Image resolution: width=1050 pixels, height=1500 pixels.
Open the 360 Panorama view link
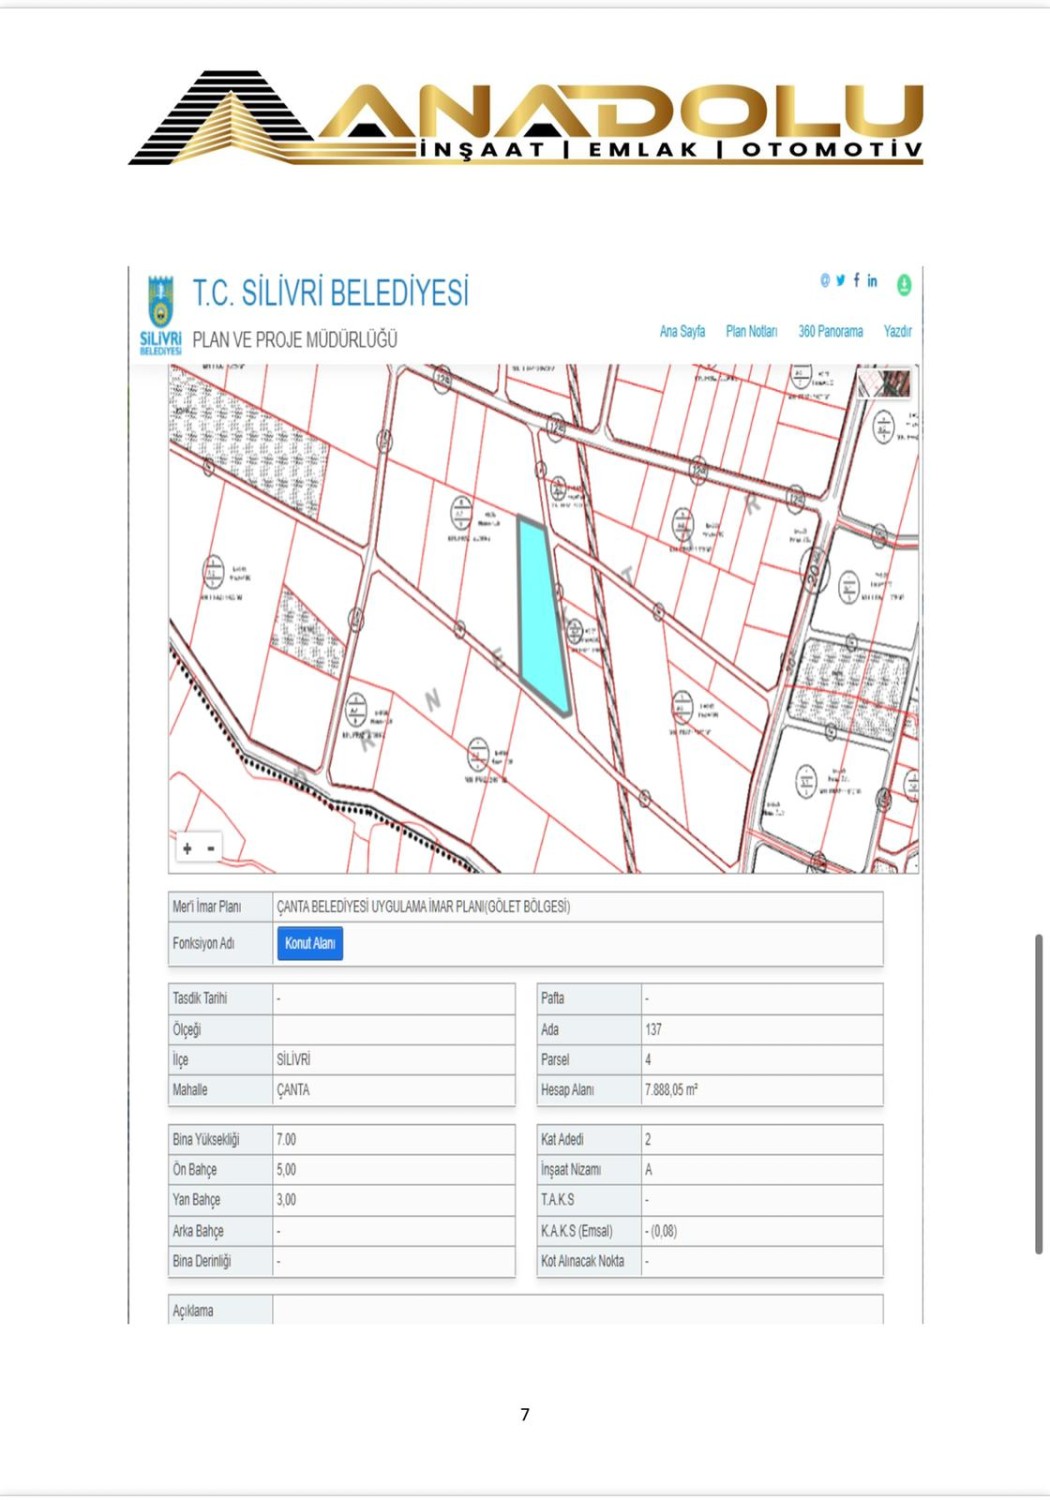[830, 331]
